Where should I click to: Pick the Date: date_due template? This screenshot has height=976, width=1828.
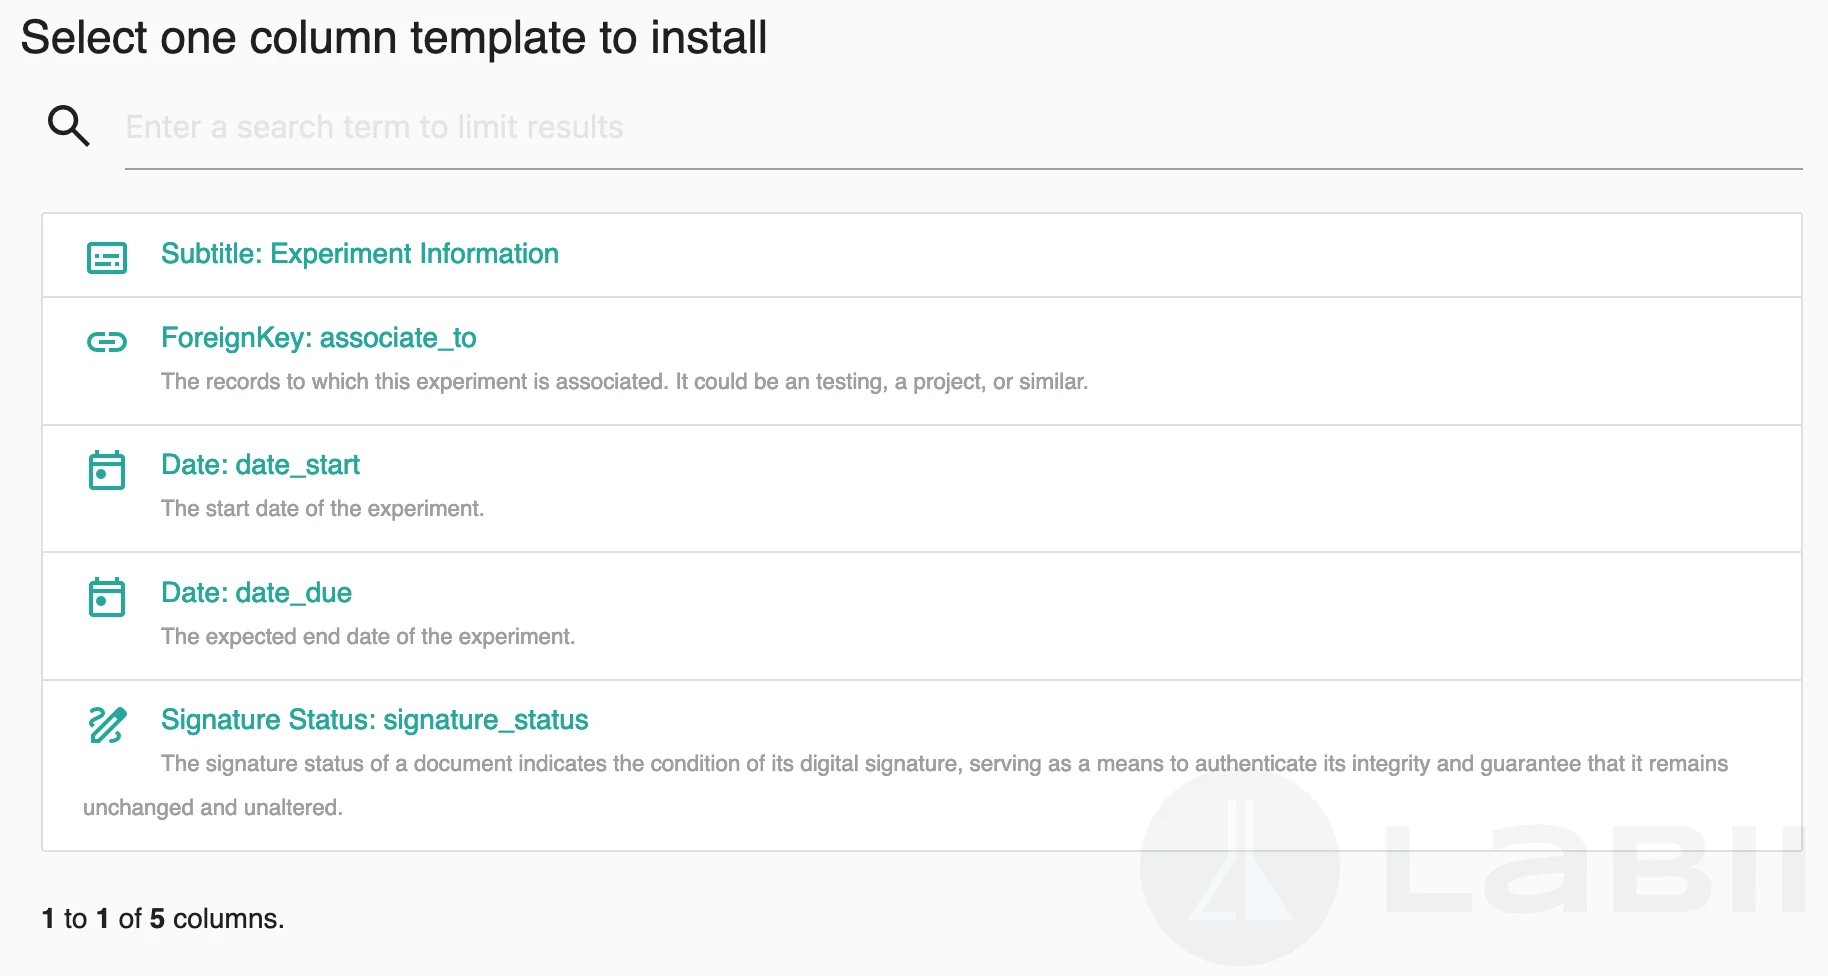tap(256, 593)
